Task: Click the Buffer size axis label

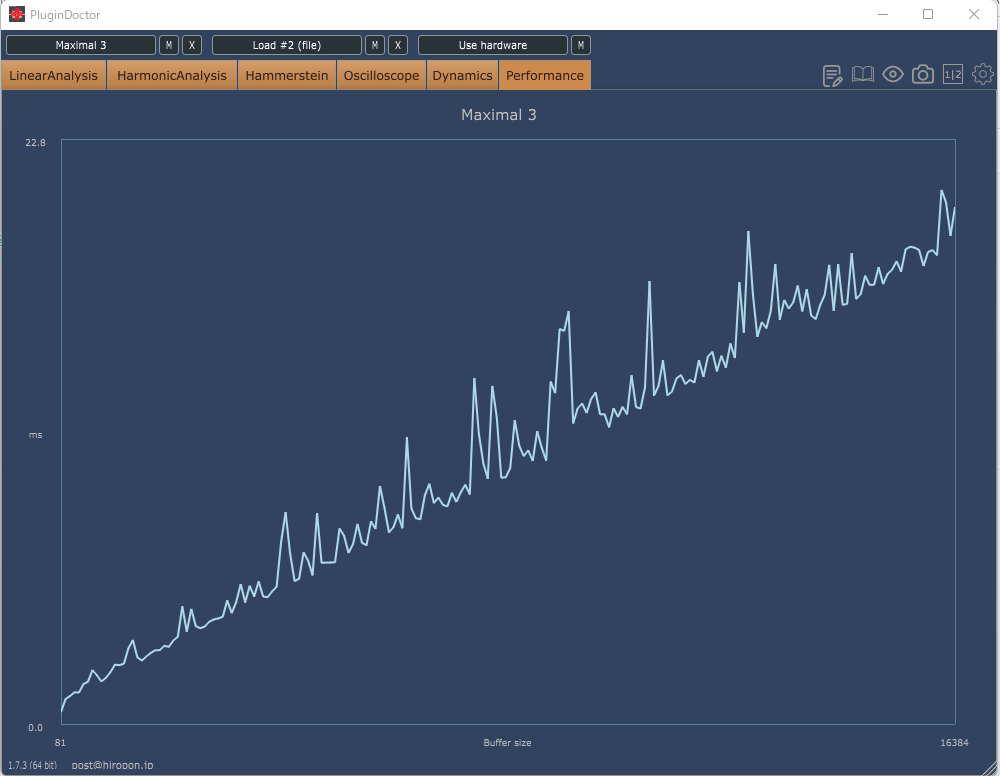Action: click(x=507, y=742)
